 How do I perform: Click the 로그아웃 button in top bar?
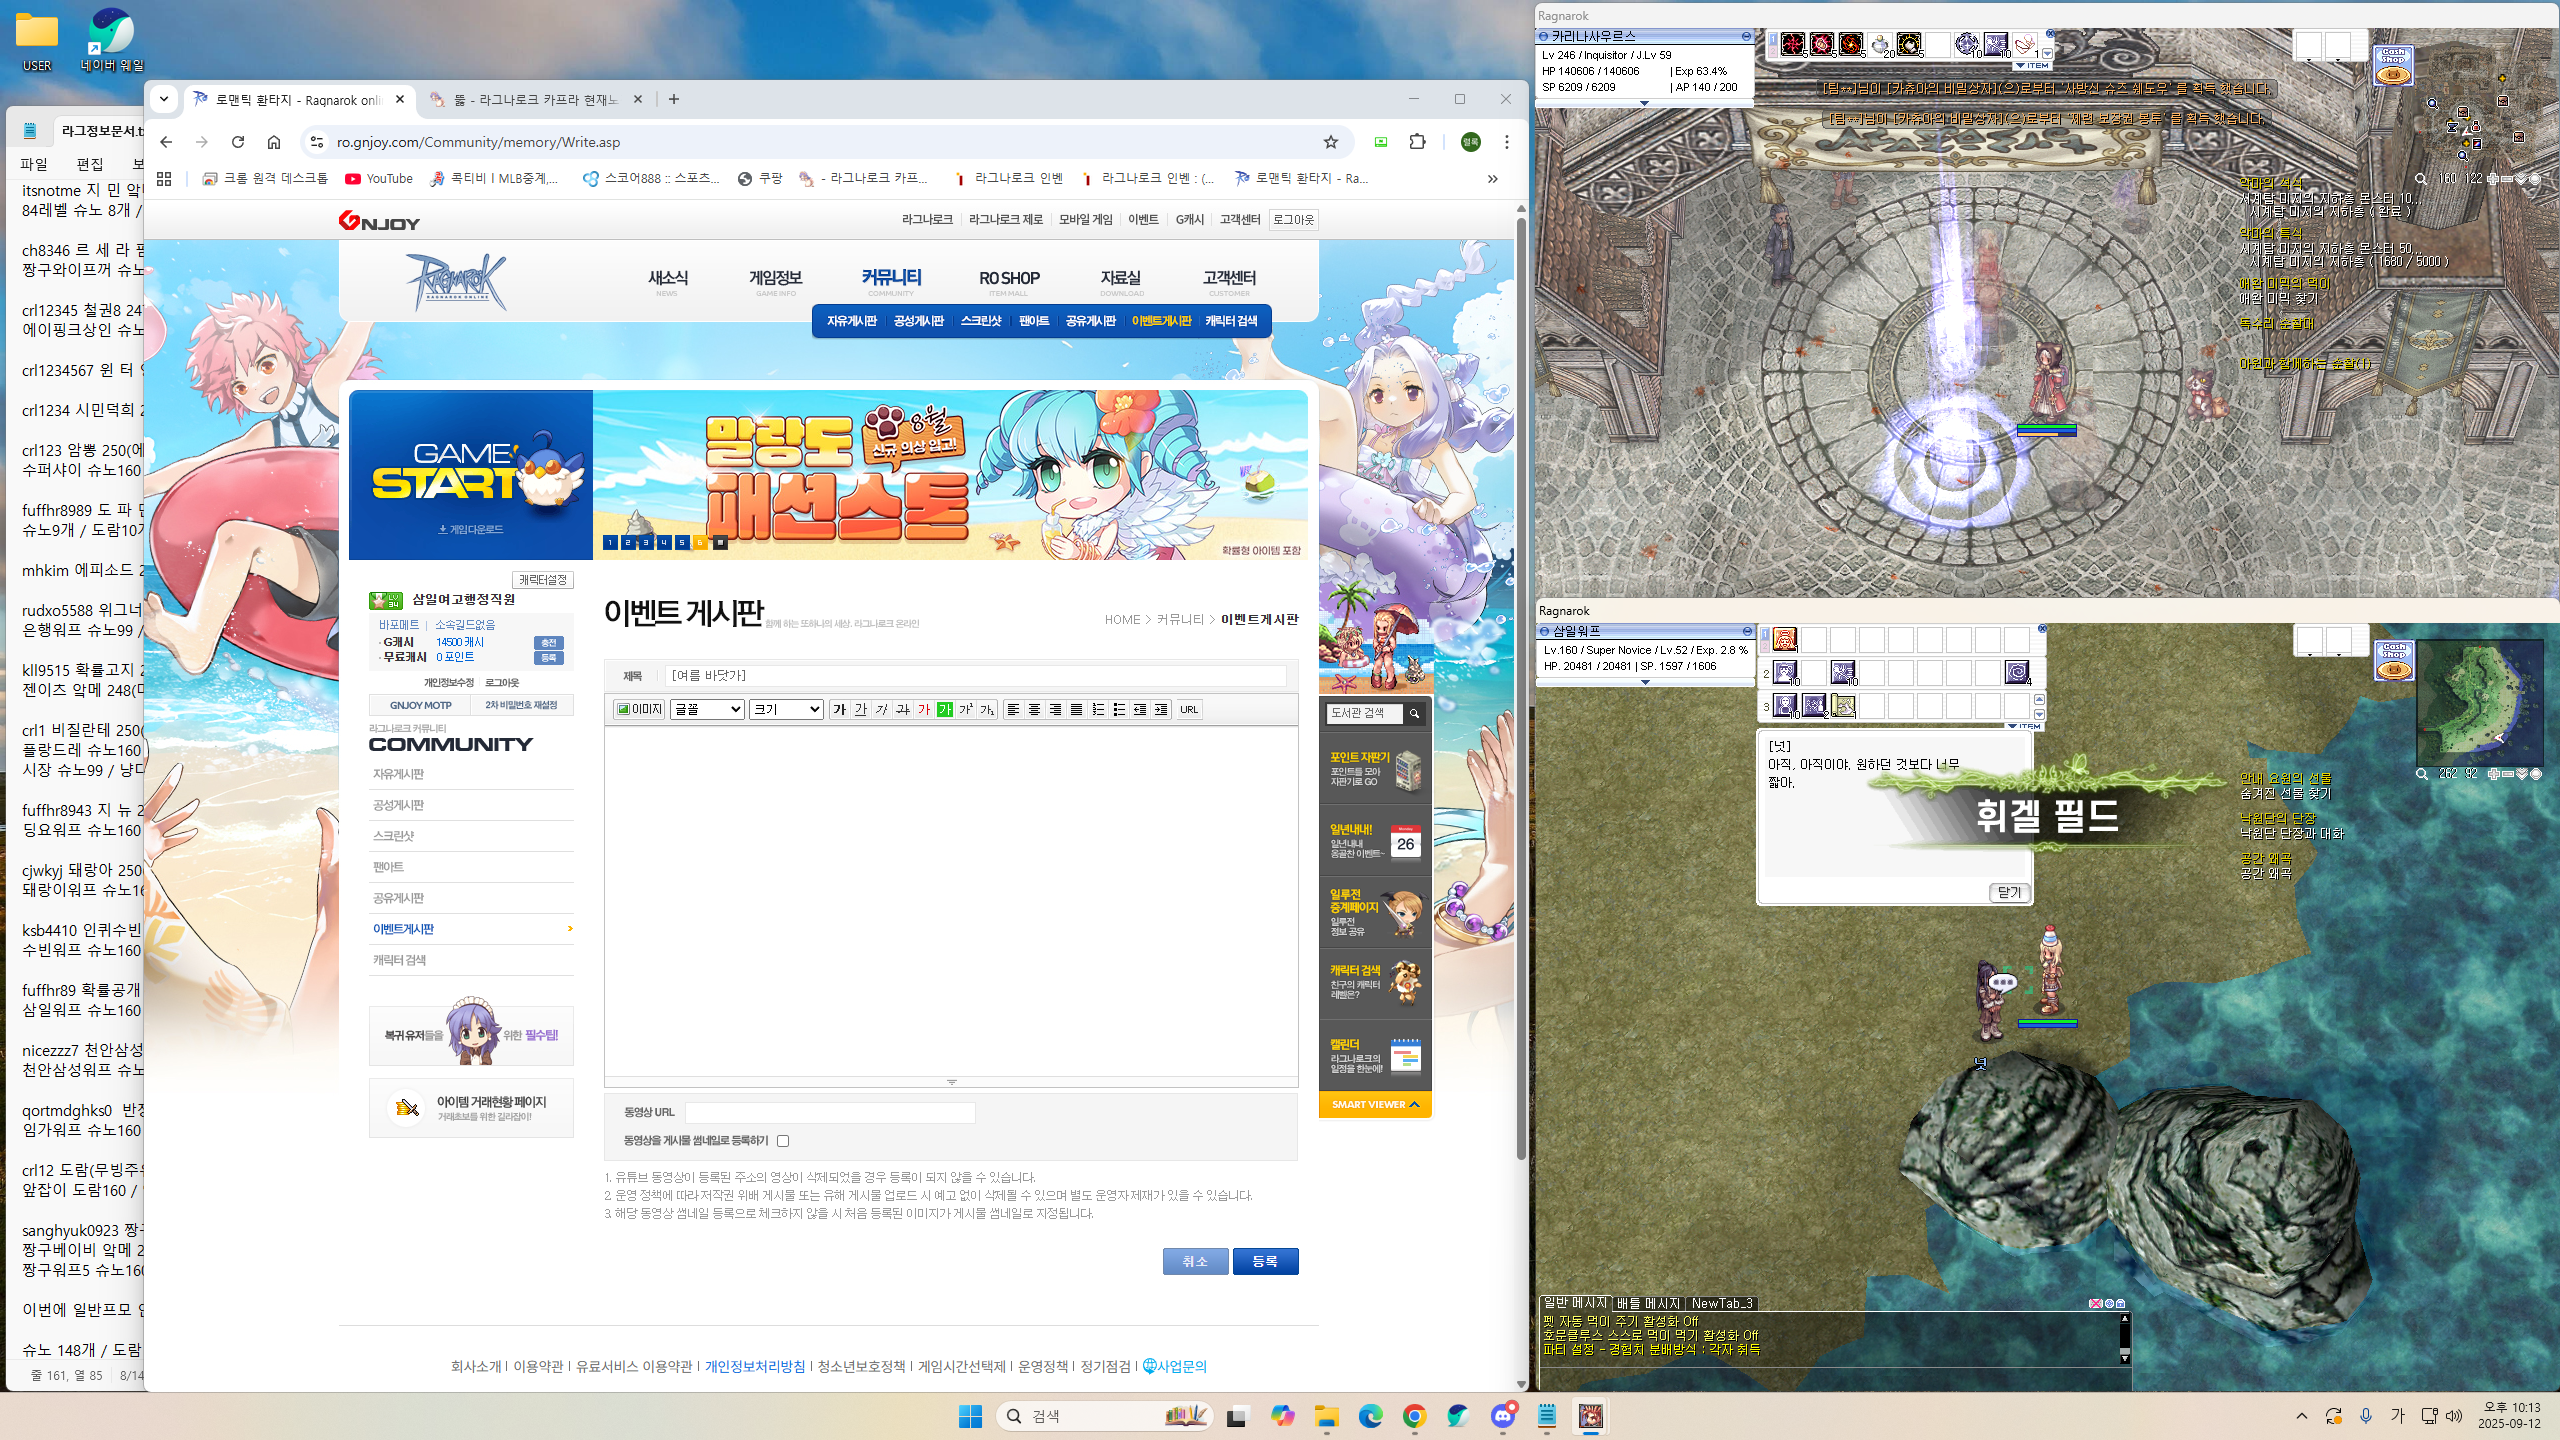pyautogui.click(x=1293, y=220)
